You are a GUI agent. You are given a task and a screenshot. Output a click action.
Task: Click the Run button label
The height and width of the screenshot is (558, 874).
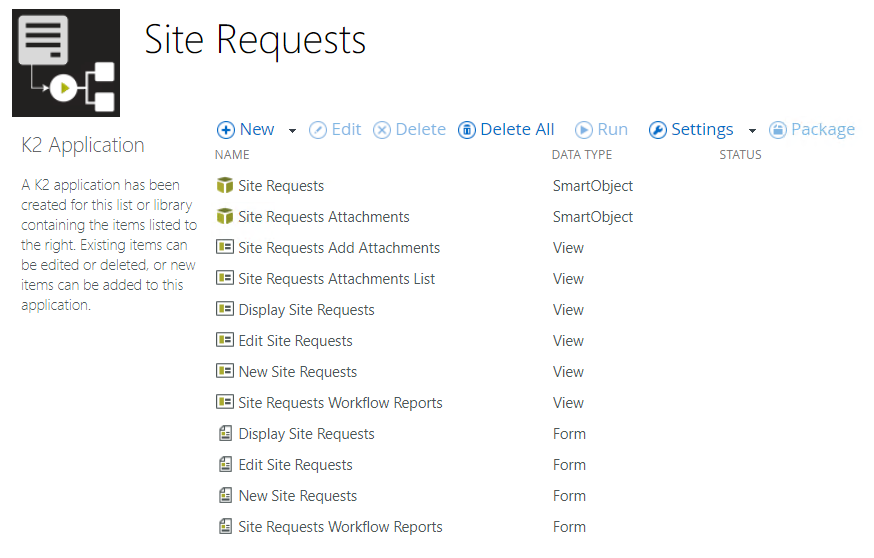[x=613, y=129]
